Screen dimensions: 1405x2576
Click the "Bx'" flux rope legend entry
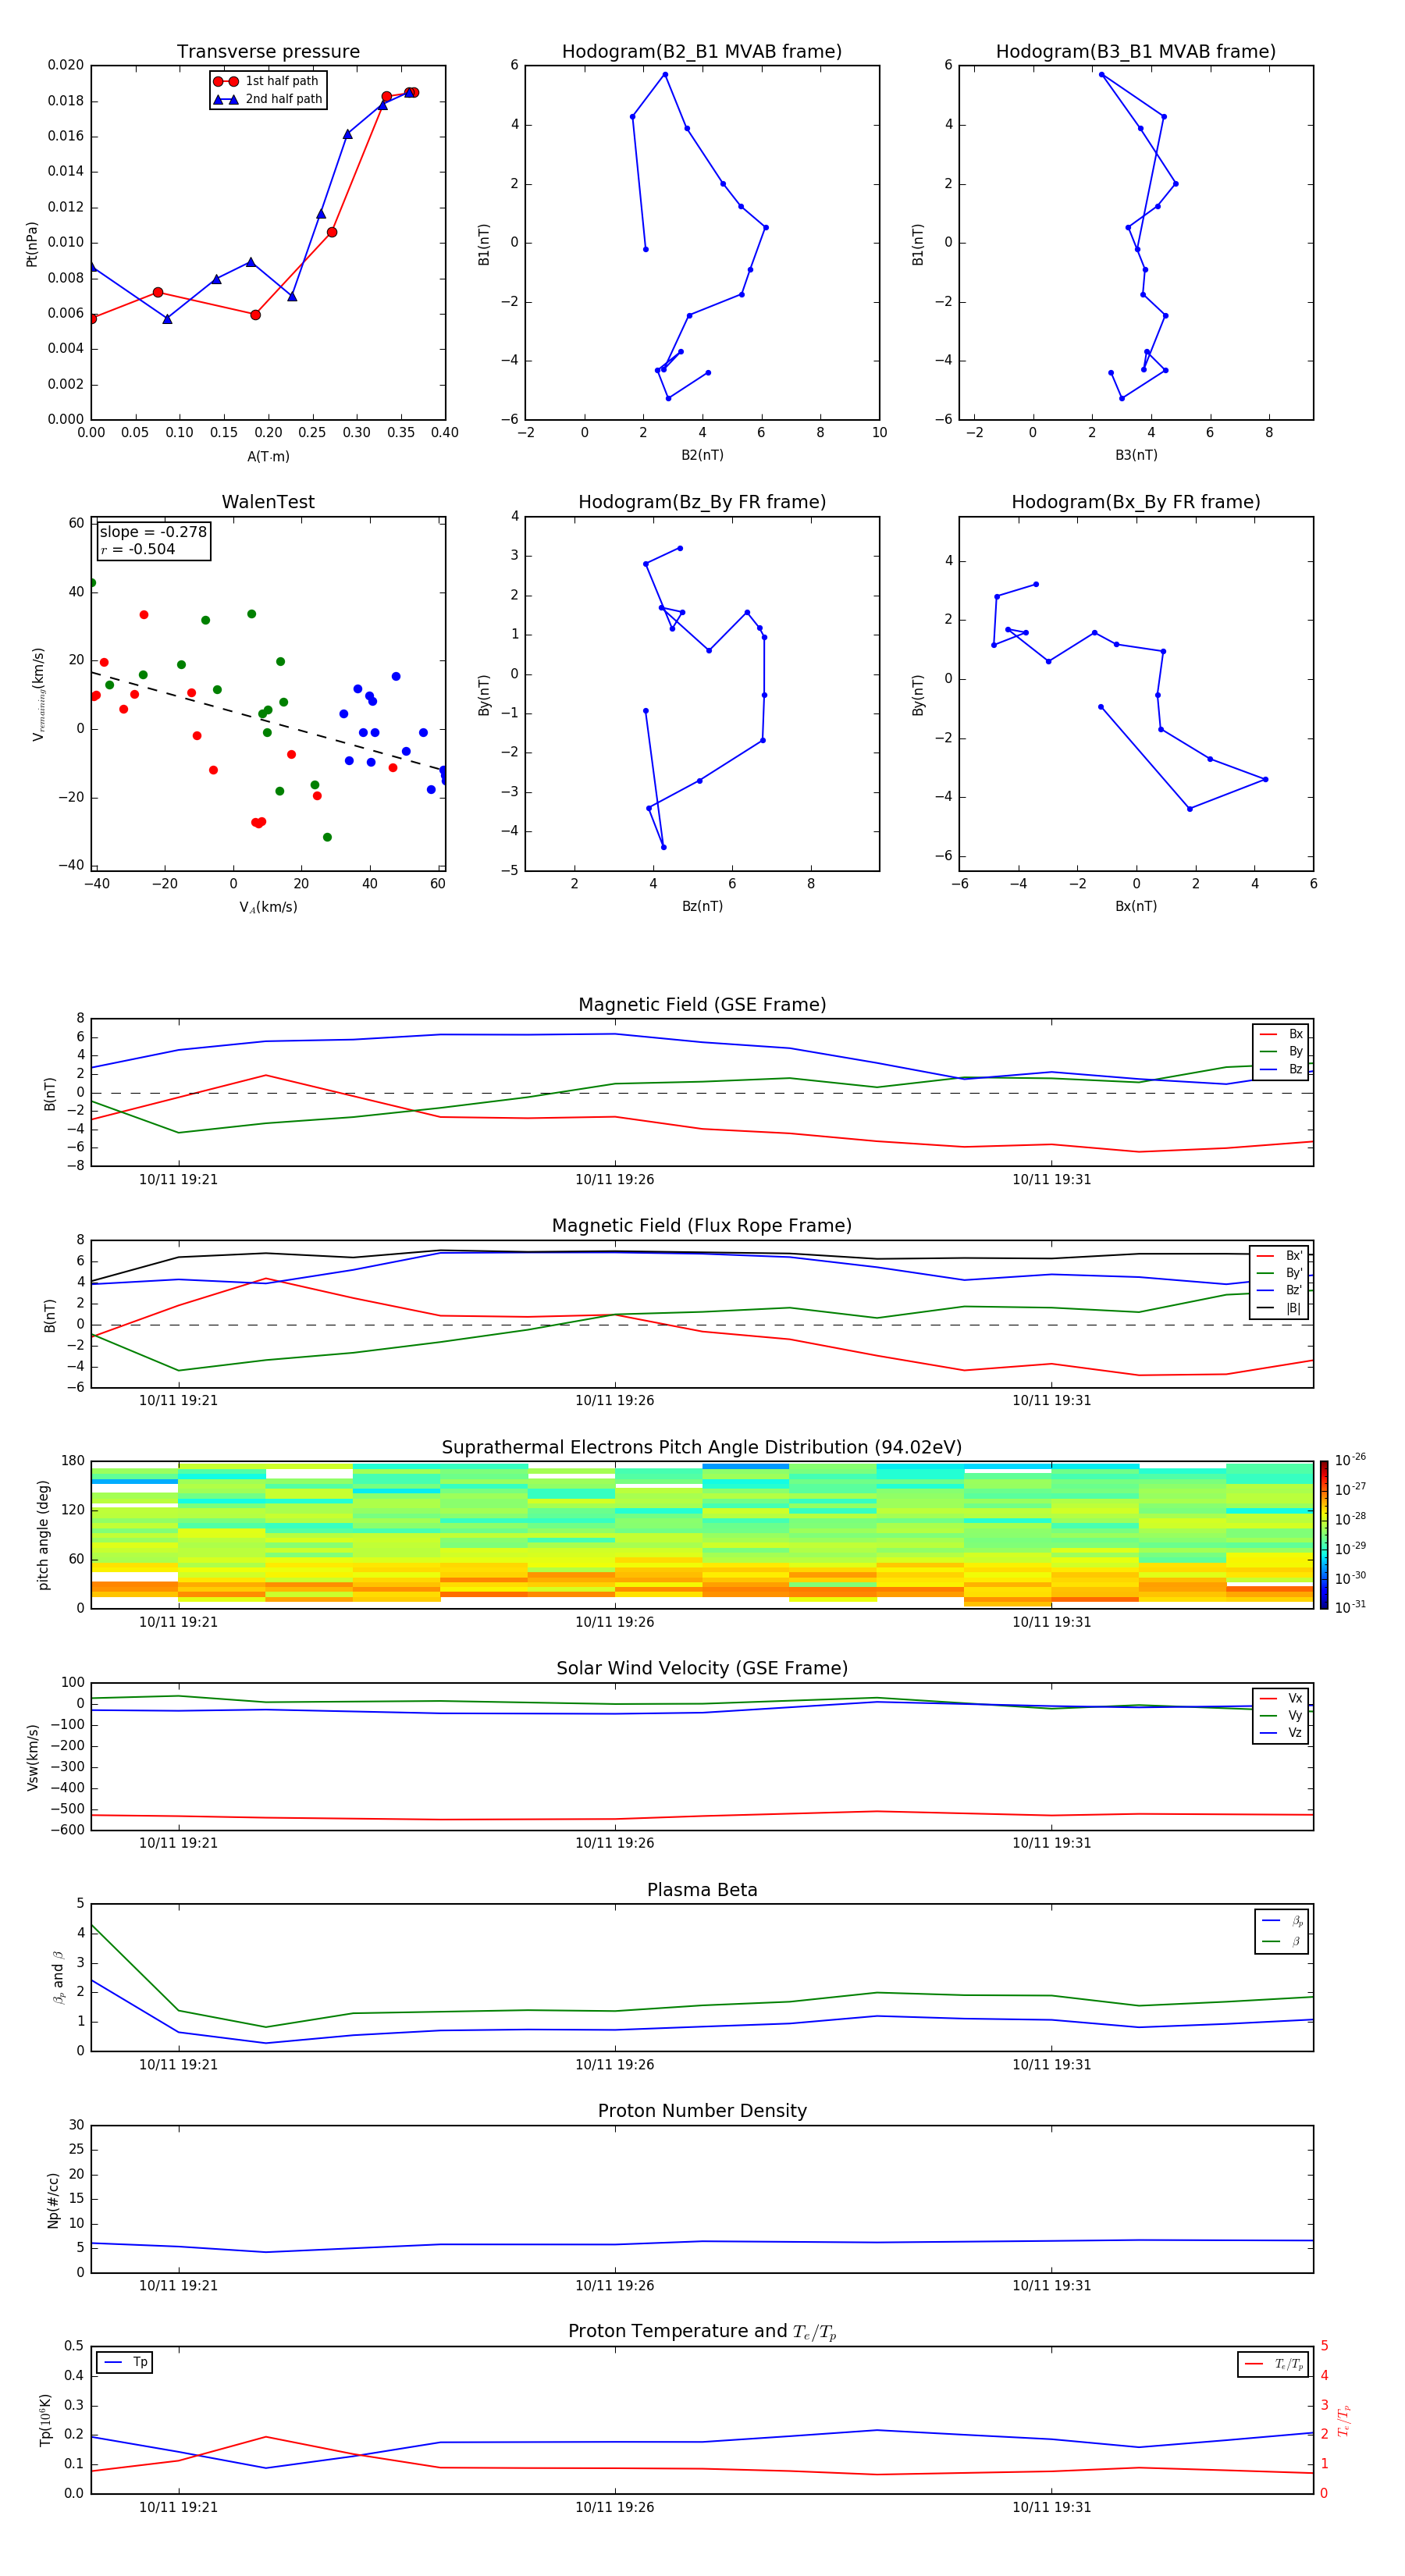pos(1280,1256)
